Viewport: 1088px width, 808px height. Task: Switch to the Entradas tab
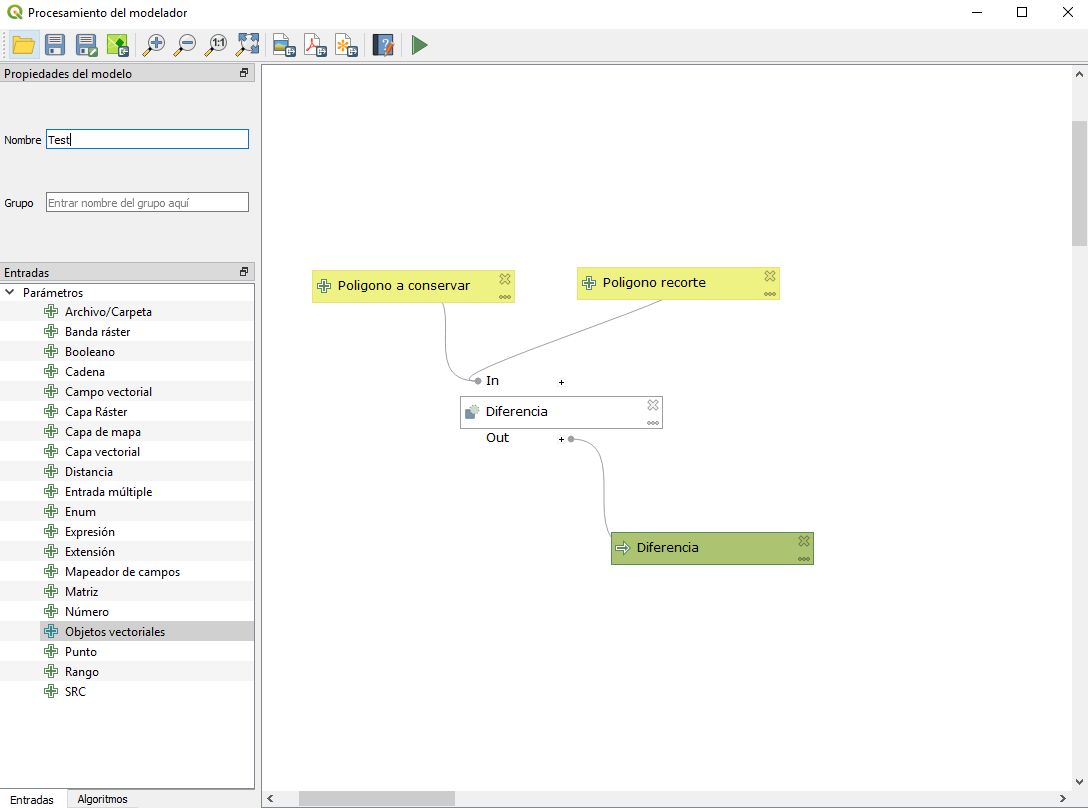coord(32,799)
